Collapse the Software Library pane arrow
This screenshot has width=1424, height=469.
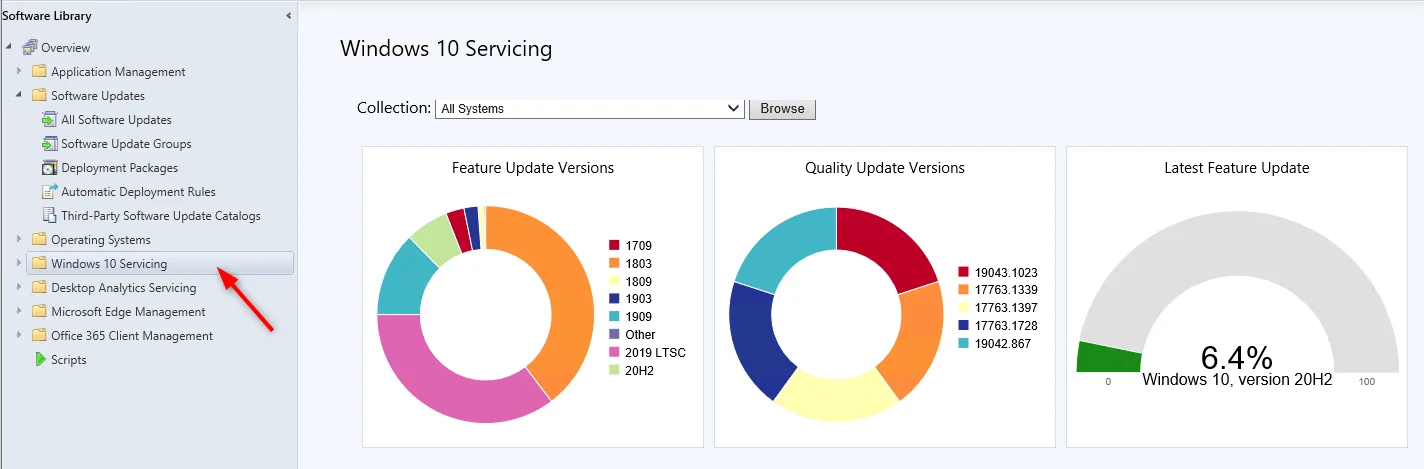[x=288, y=16]
